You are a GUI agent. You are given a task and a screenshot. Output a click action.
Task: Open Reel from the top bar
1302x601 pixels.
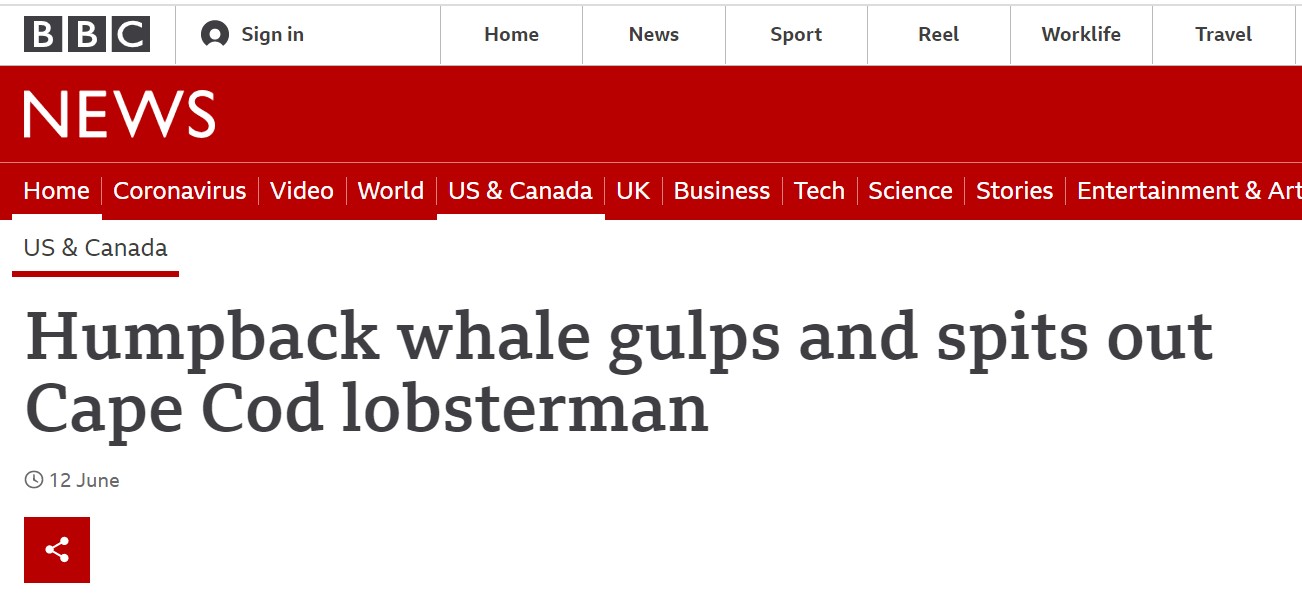pyautogui.click(x=938, y=35)
